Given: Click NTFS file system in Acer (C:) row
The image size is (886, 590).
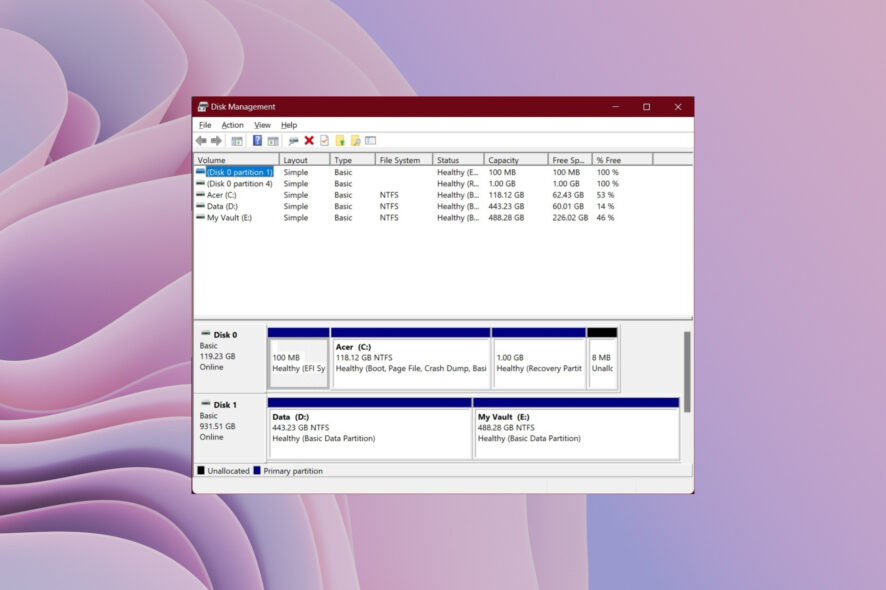Looking at the screenshot, I should [389, 195].
